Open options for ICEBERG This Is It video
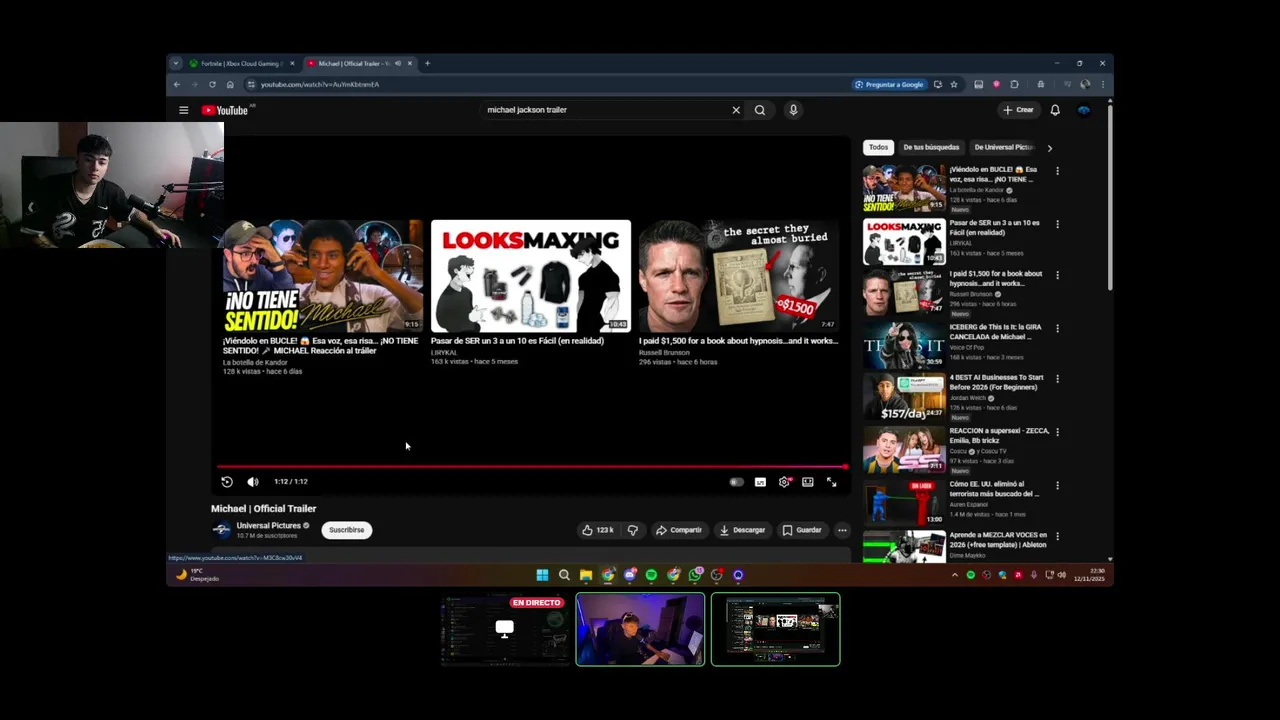The height and width of the screenshot is (720, 1280). coord(1057,328)
